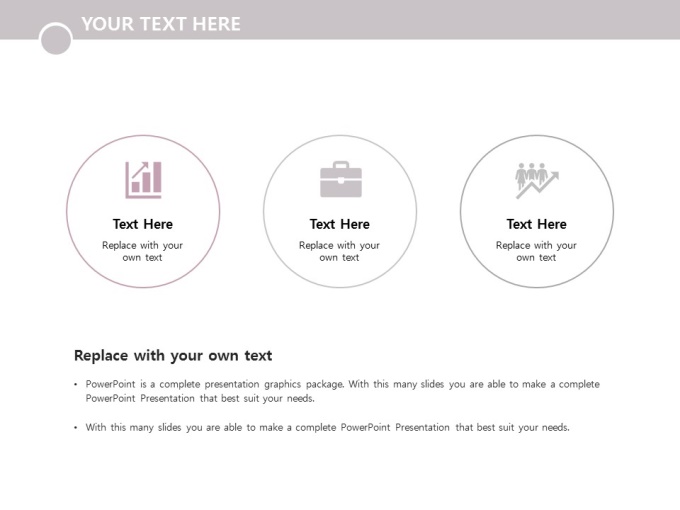Select the briefcase icon
This screenshot has height=510, width=680.
pos(341,180)
